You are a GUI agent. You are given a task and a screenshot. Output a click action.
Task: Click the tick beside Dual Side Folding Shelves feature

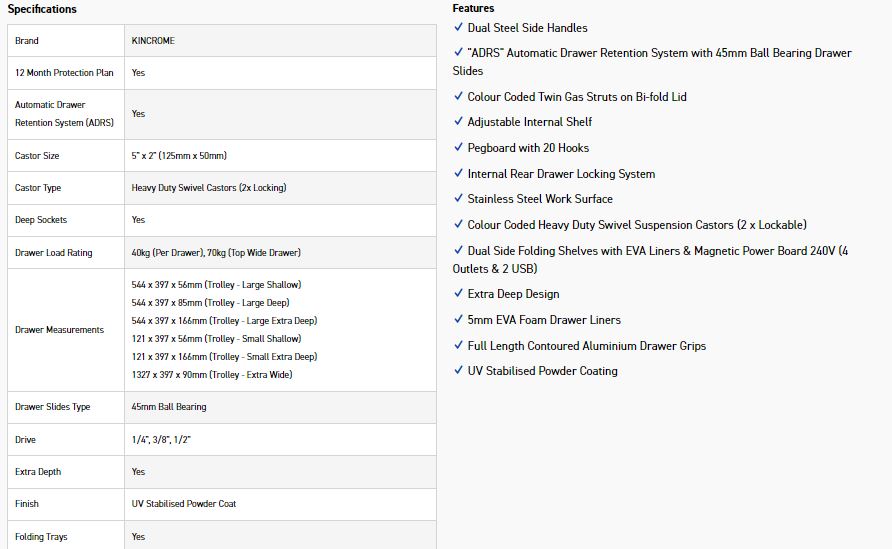pos(458,251)
